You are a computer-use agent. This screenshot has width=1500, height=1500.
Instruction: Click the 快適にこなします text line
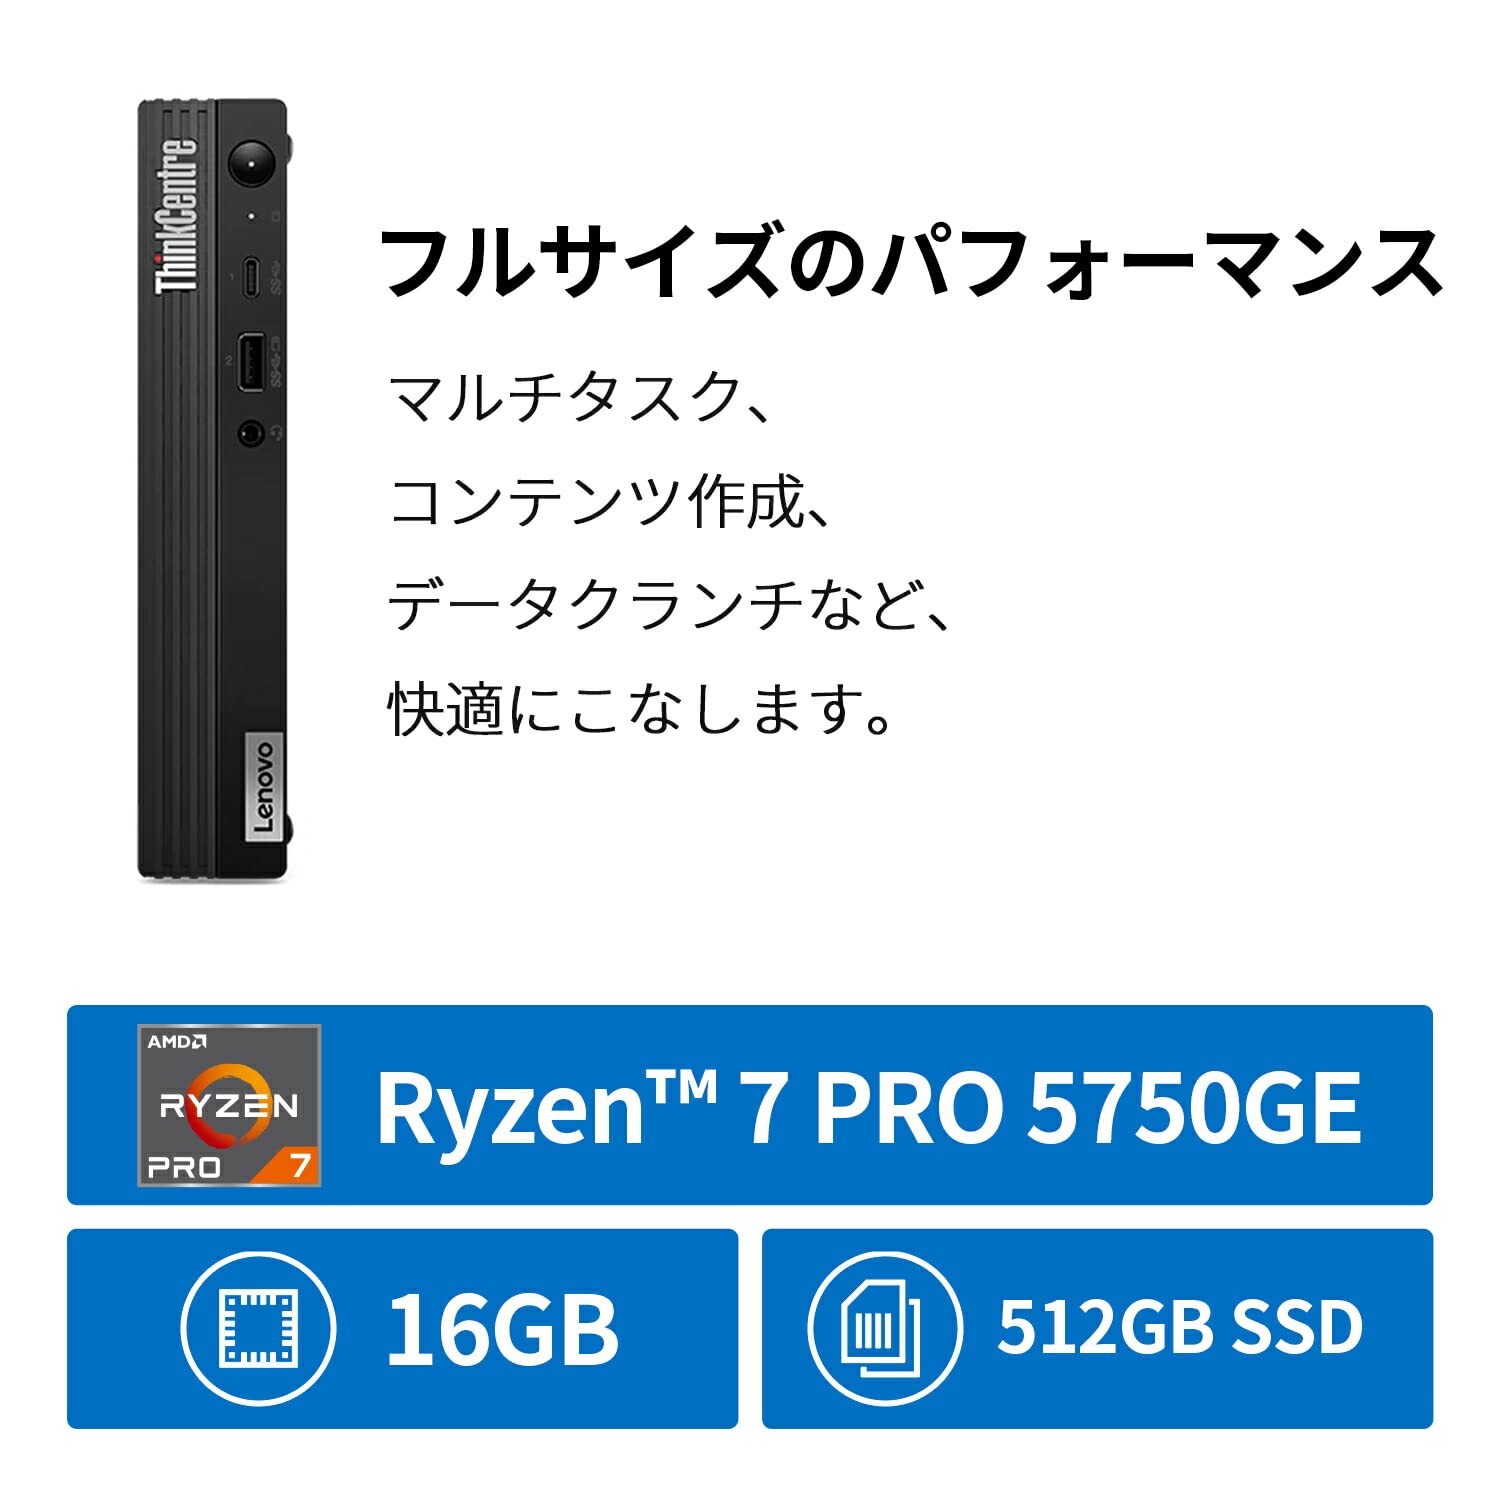click(640, 710)
